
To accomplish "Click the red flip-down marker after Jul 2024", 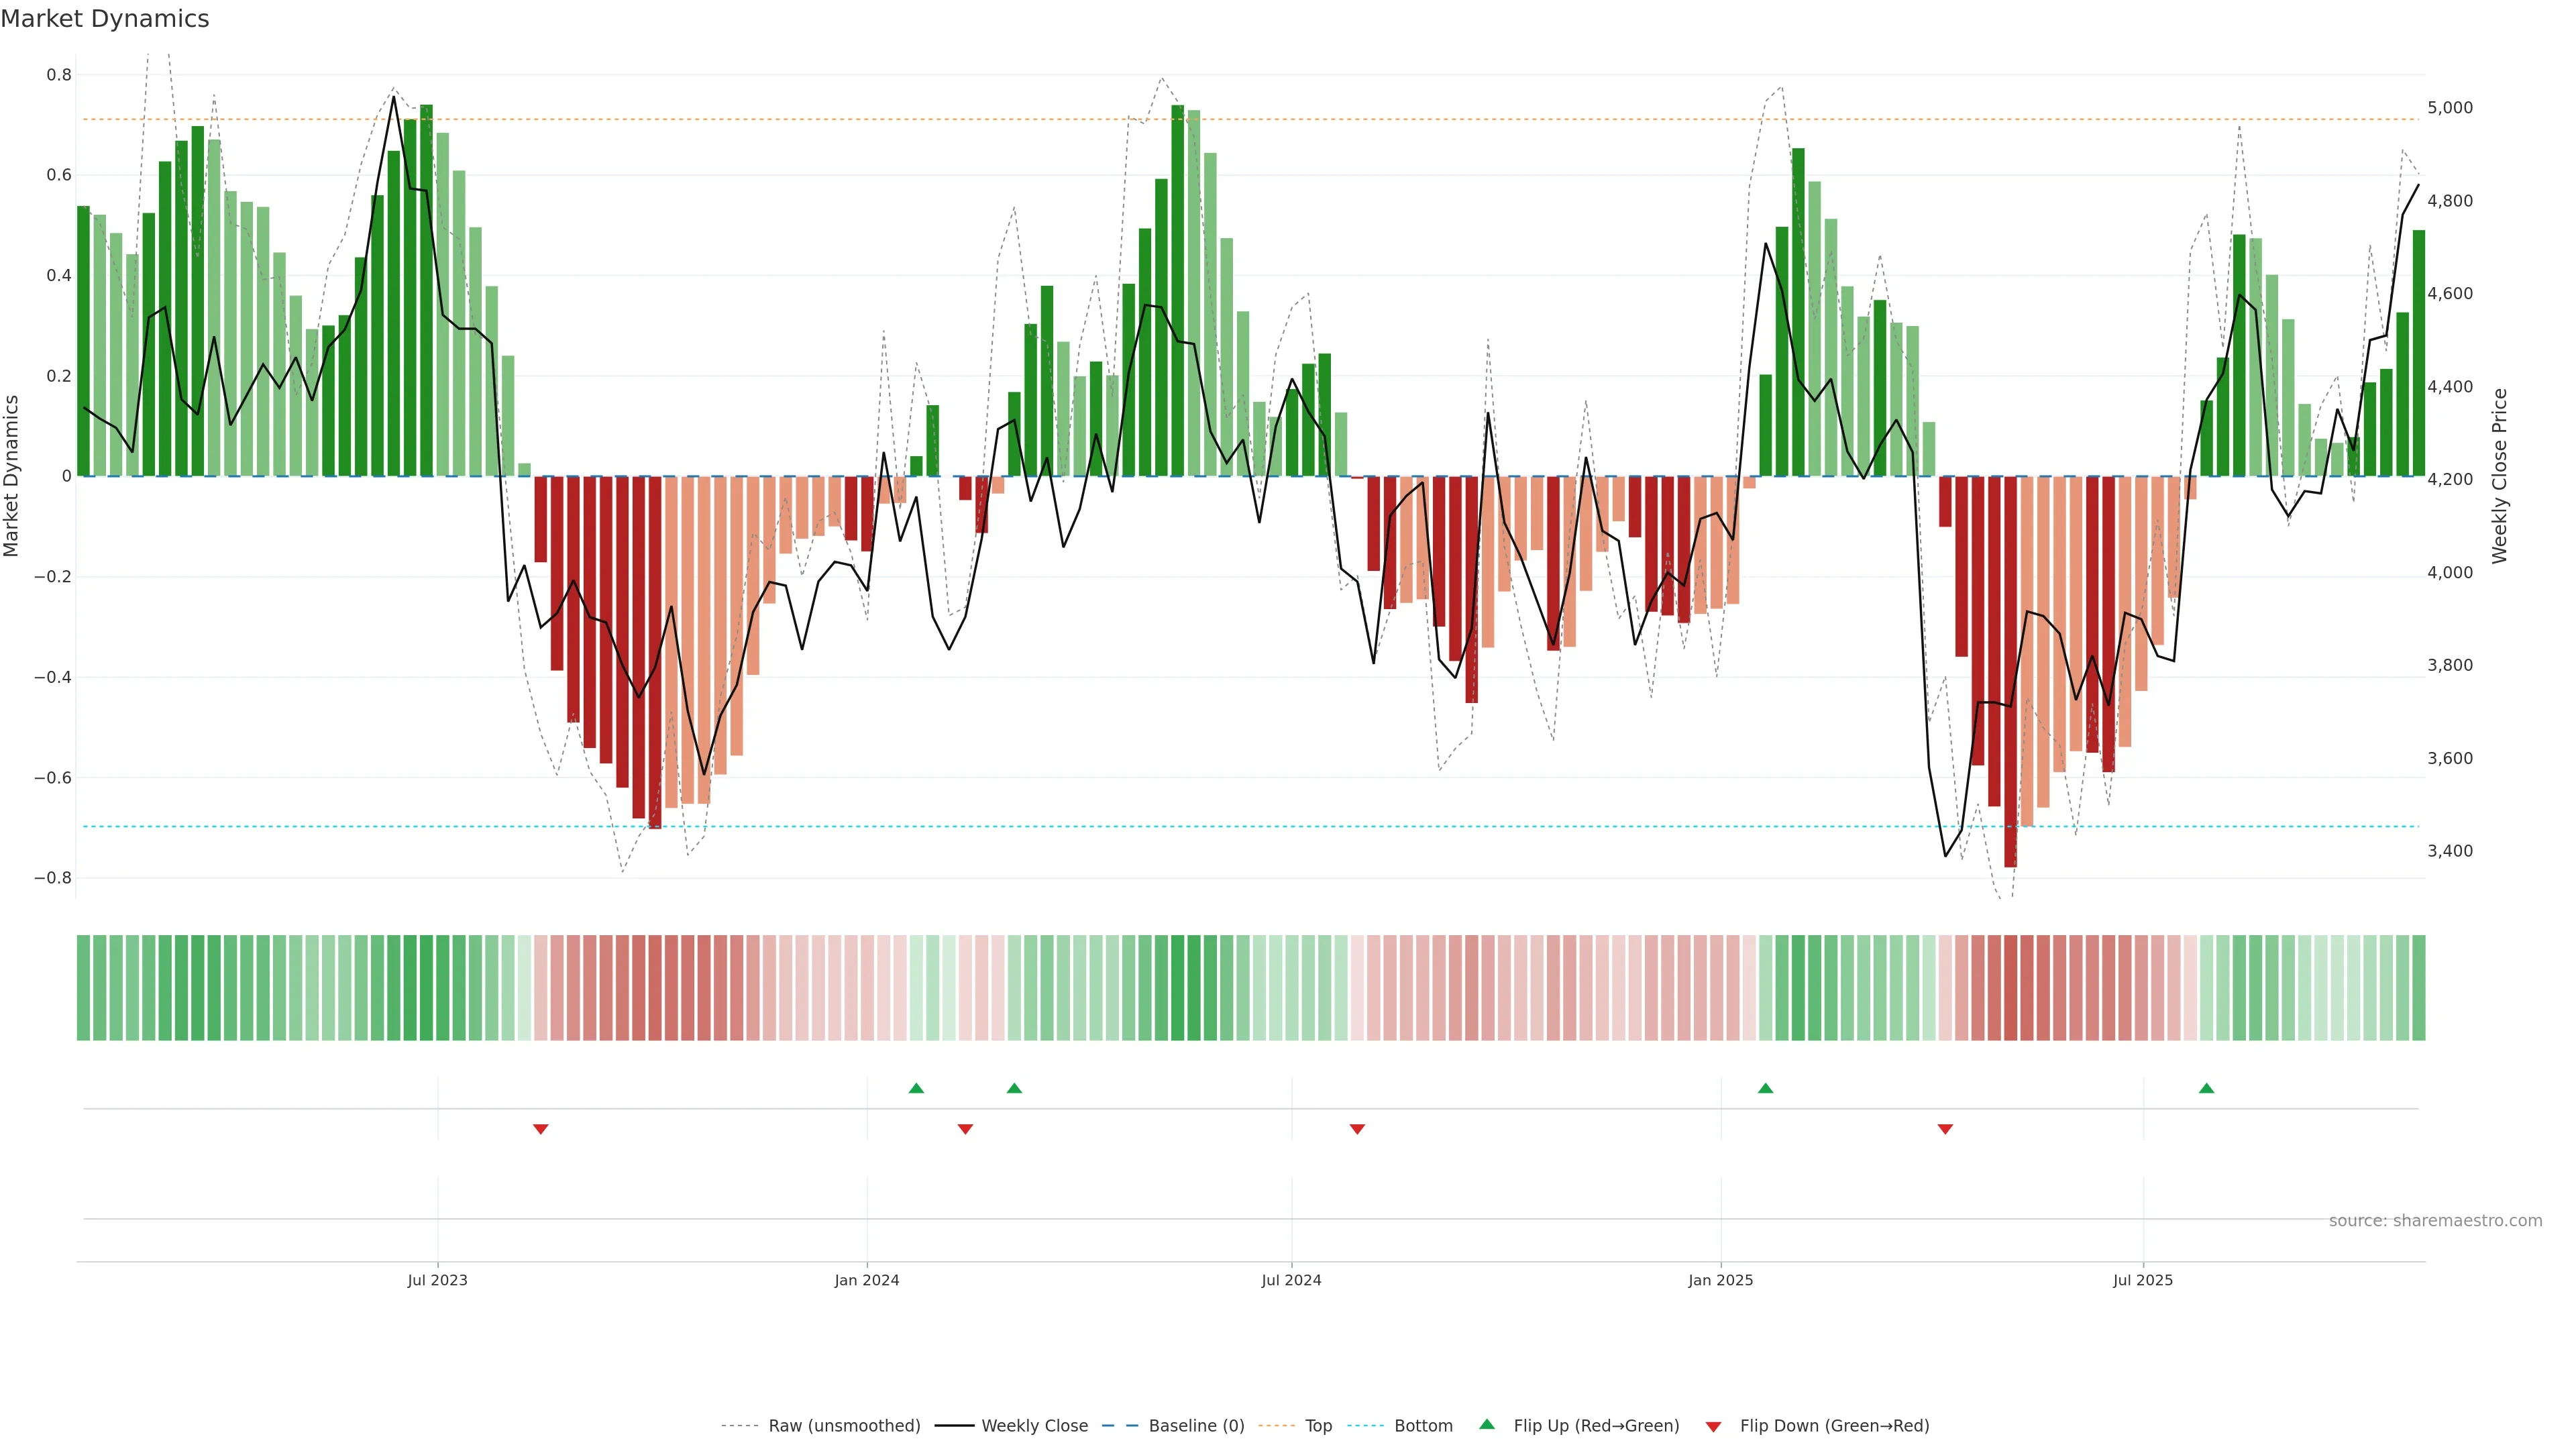I will 1357,1129.
